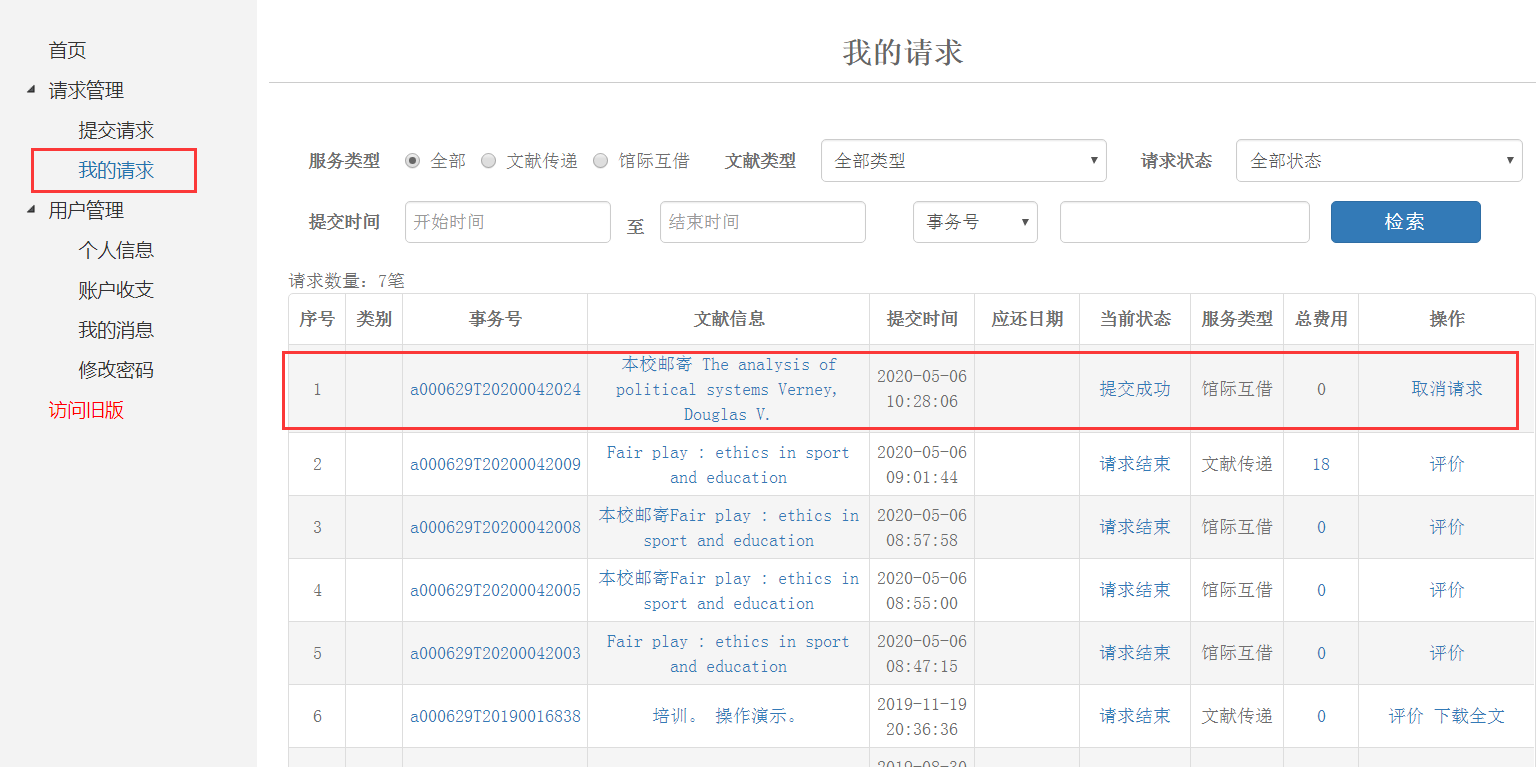1539x767 pixels.
Task: Click the search keyword text box
Action: tap(1184, 222)
